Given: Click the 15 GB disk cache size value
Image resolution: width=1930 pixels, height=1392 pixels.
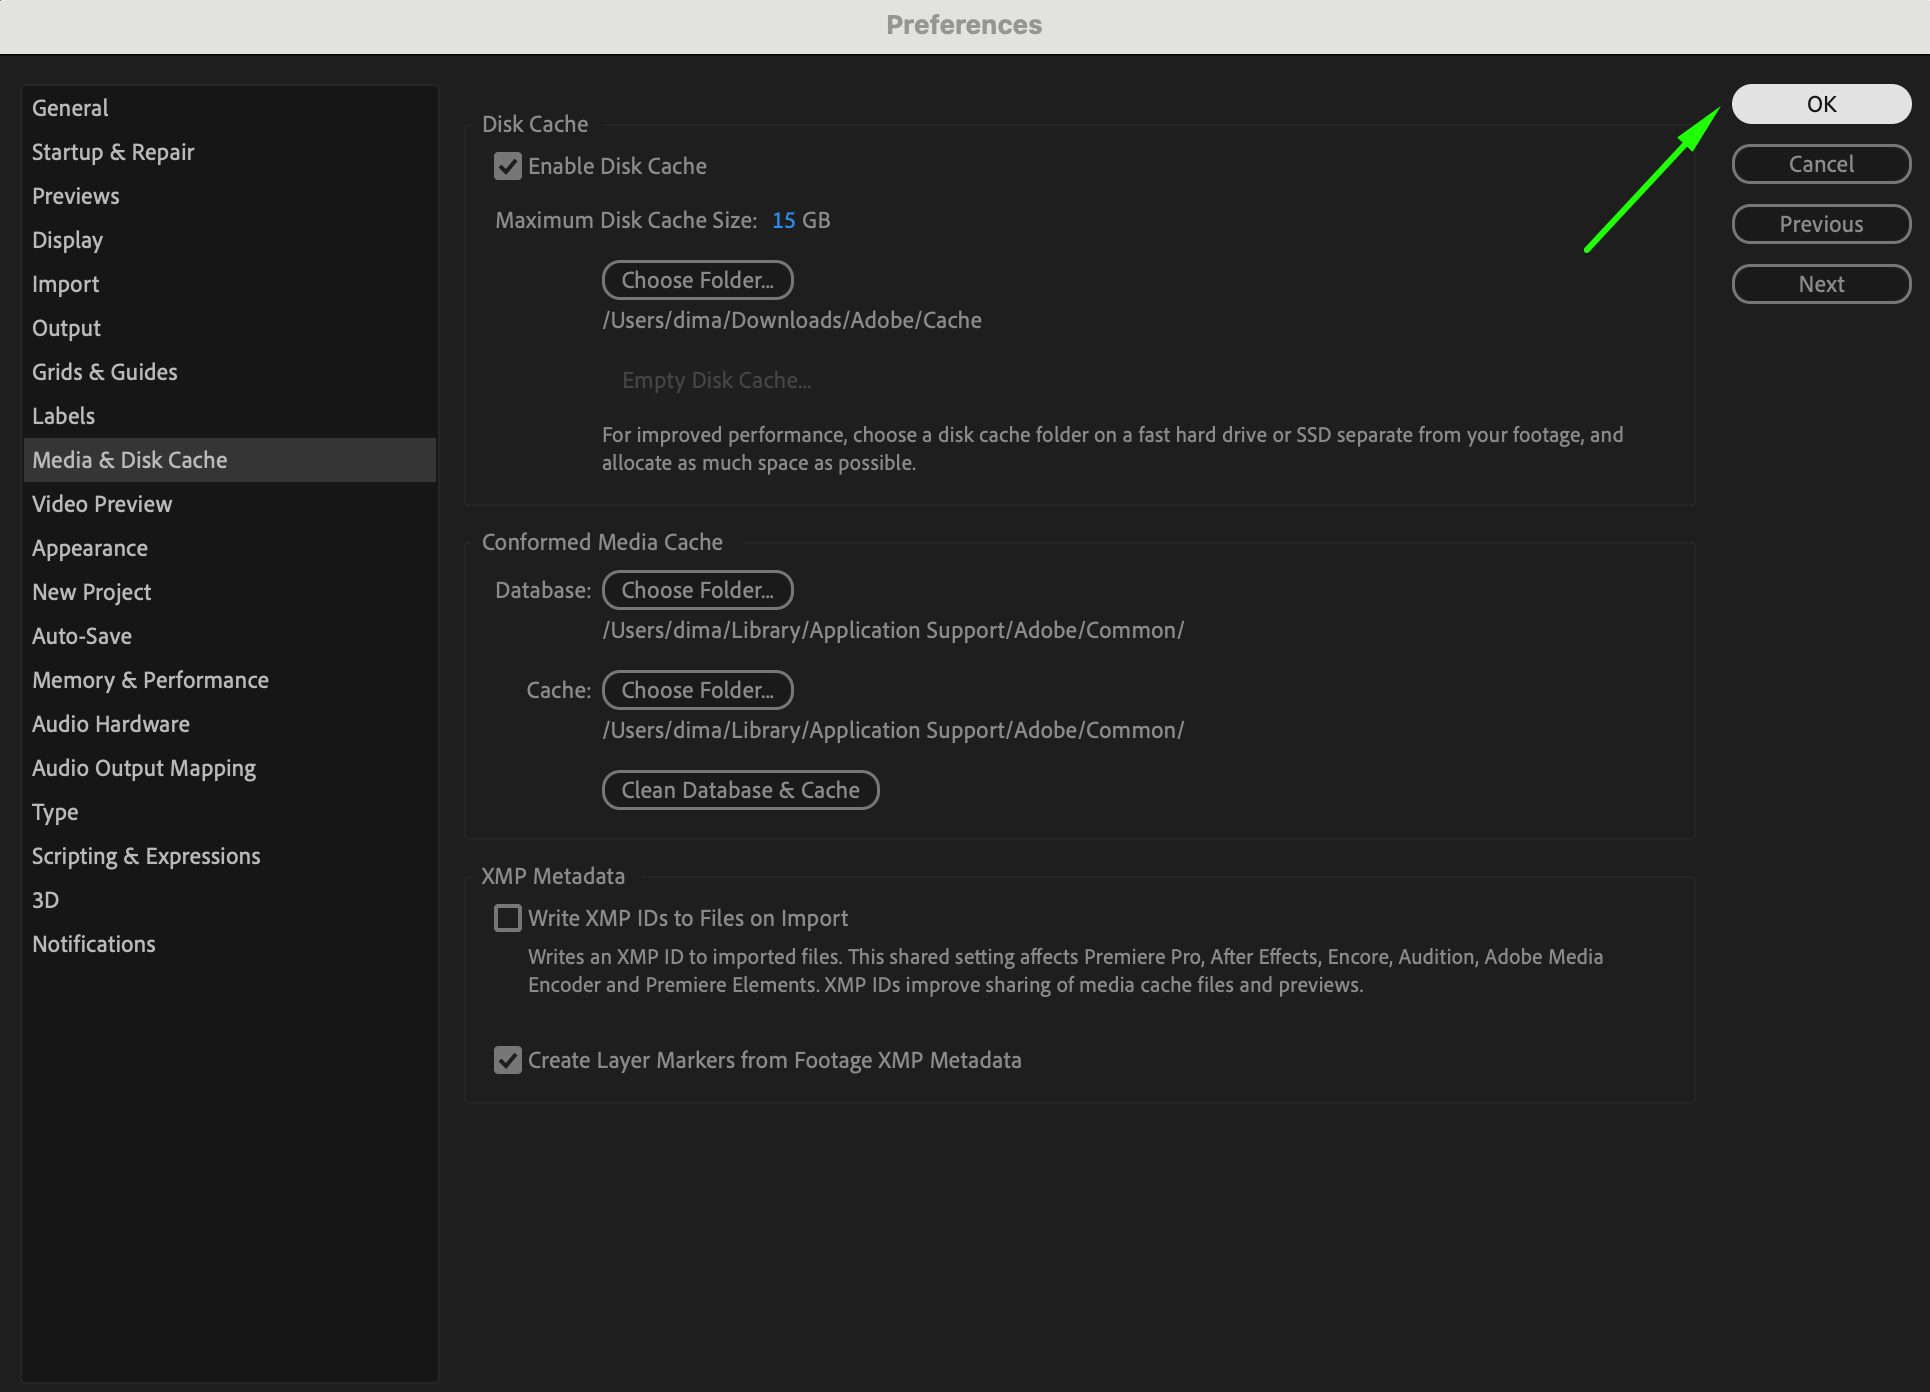Looking at the screenshot, I should (x=784, y=220).
